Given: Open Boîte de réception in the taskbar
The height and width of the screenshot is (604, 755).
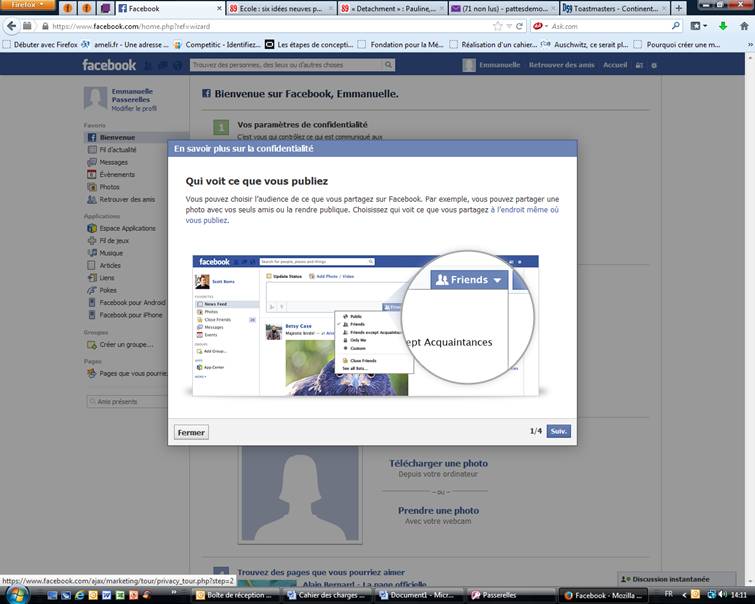Looking at the screenshot, I should (x=236, y=595).
